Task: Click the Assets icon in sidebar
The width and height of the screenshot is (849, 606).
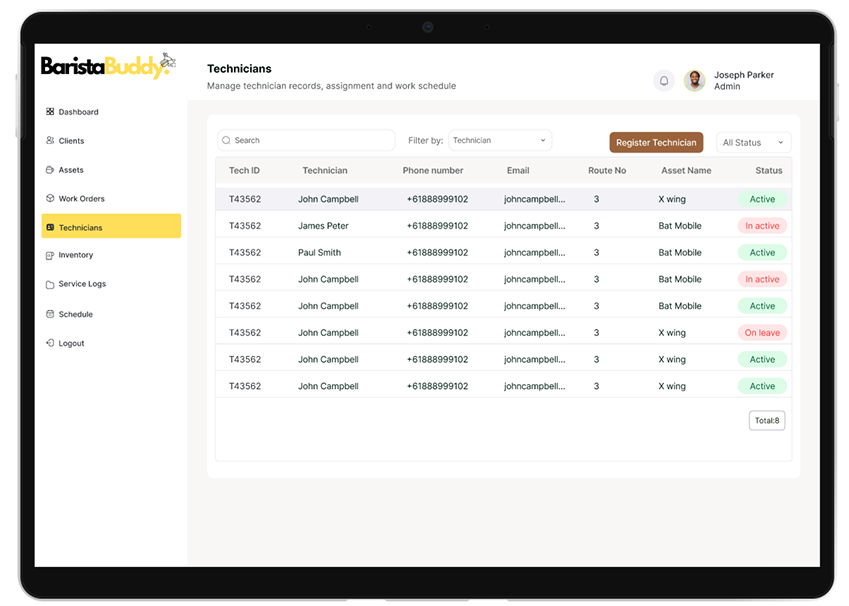Action: click(x=50, y=170)
